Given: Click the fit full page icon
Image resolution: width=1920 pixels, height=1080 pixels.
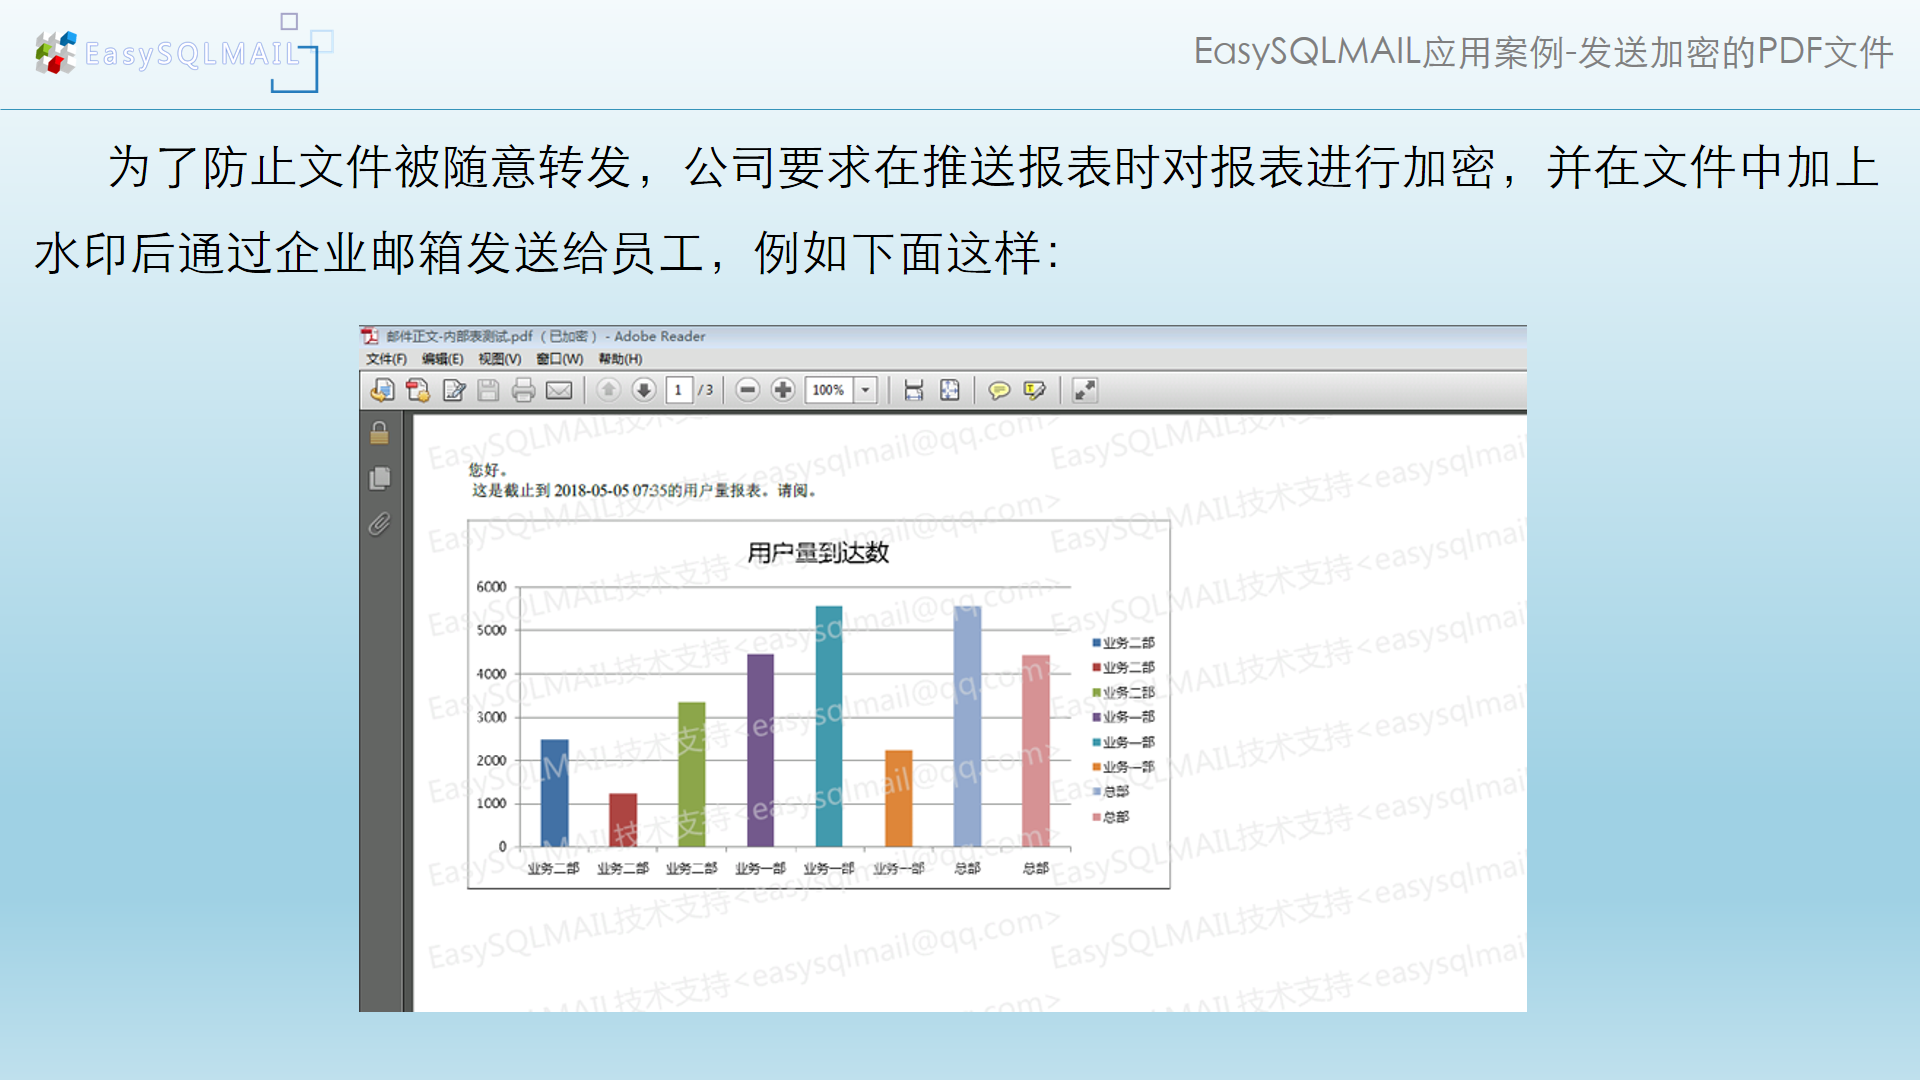Looking at the screenshot, I should [950, 390].
